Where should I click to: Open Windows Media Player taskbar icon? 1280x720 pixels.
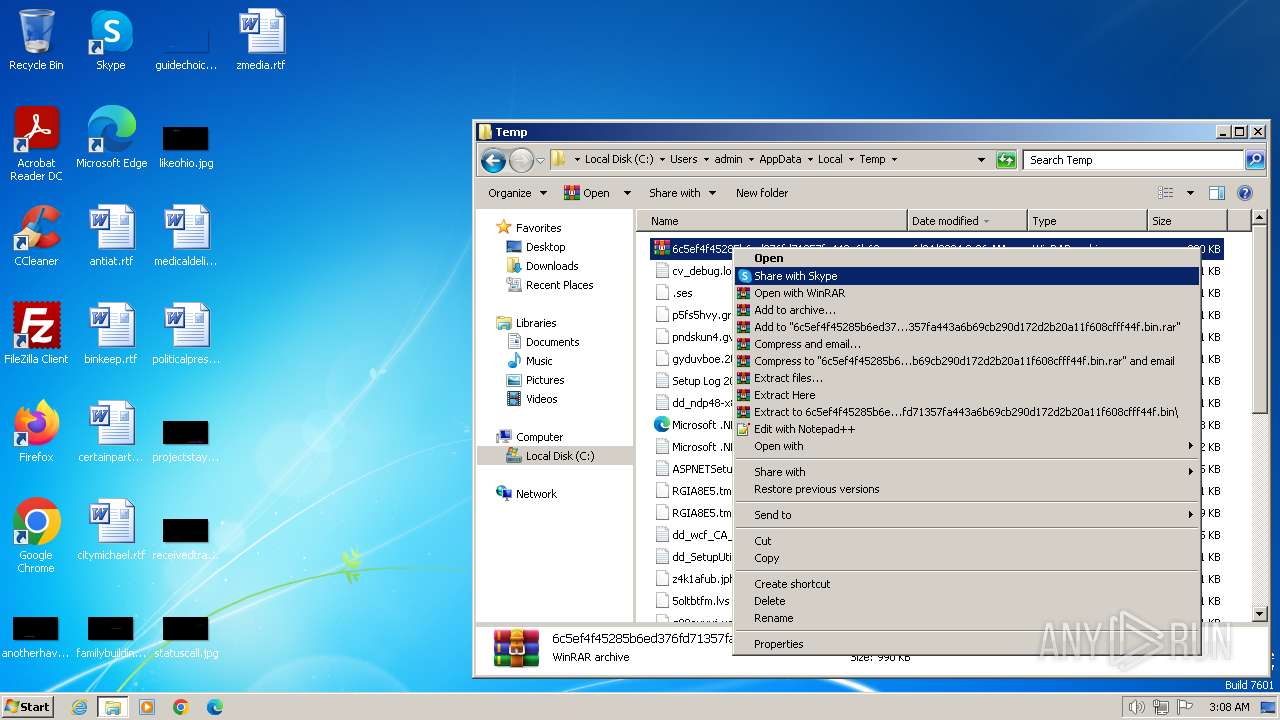(147, 707)
